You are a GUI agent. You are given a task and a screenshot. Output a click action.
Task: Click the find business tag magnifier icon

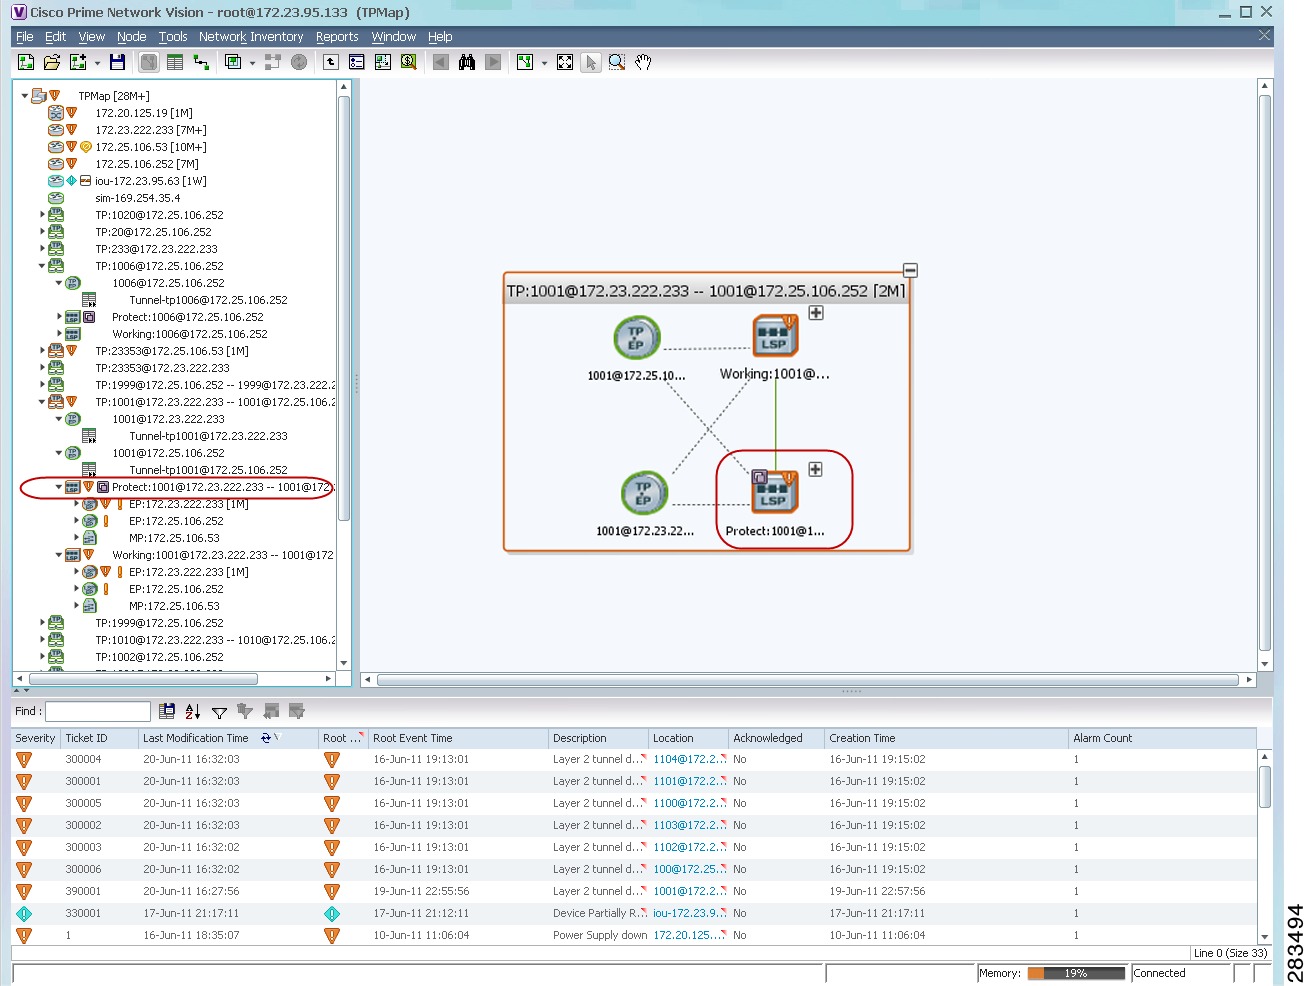tap(409, 62)
